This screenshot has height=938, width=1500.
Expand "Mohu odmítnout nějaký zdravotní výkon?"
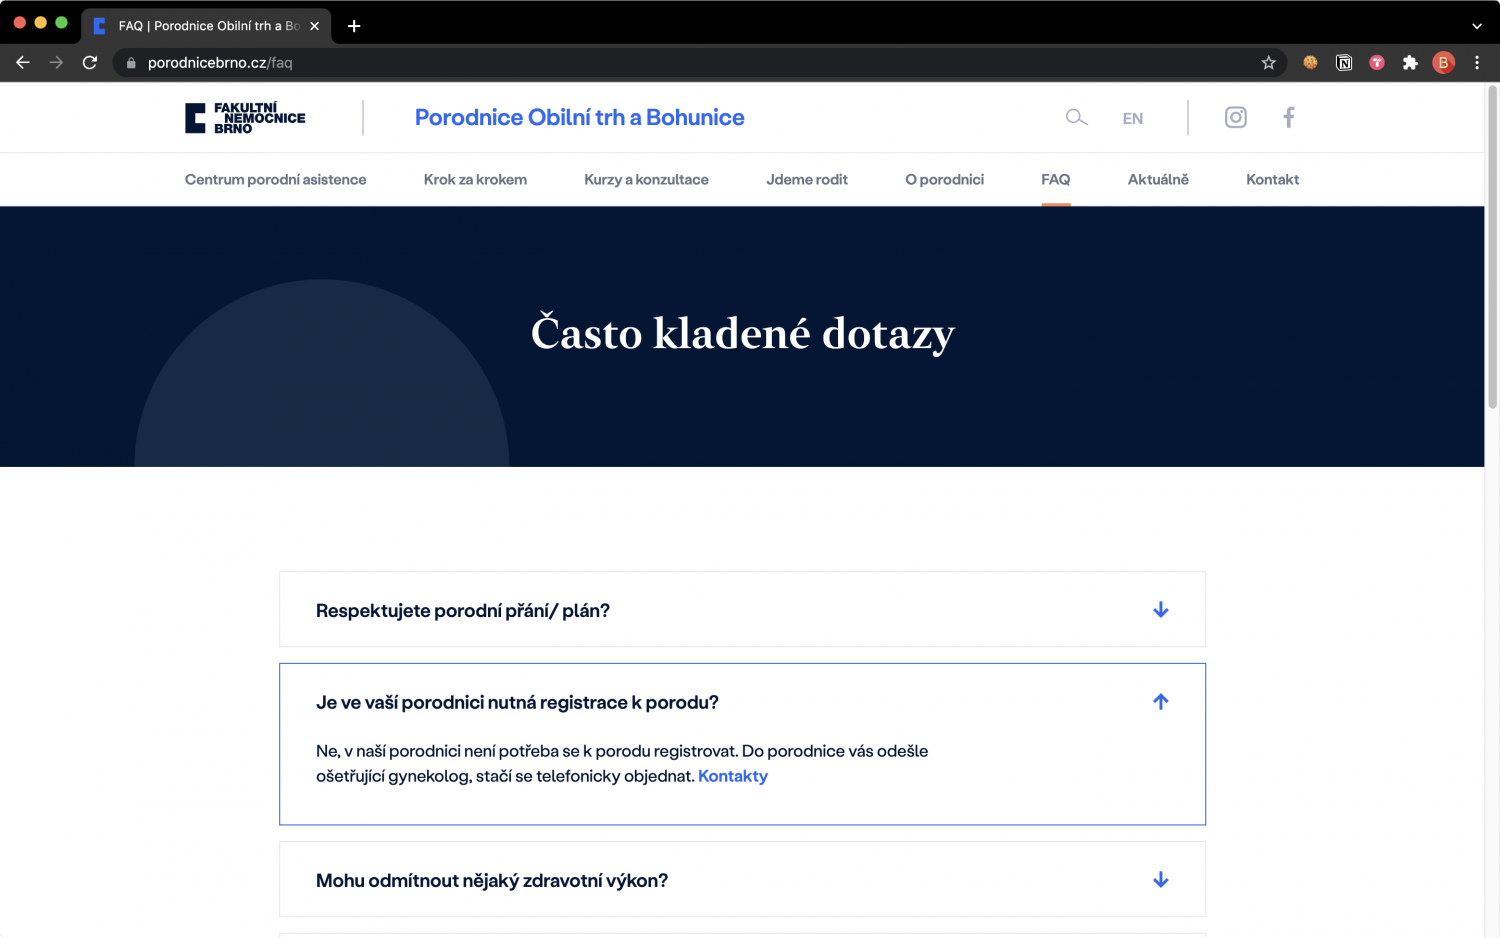coord(1160,880)
